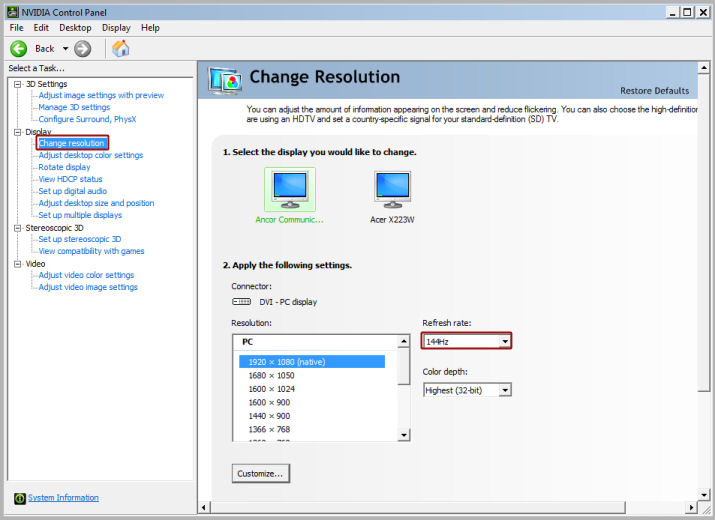Screen dimensions: 715x520
Task: Click the green Back arrow icon
Action: pyautogui.click(x=19, y=49)
